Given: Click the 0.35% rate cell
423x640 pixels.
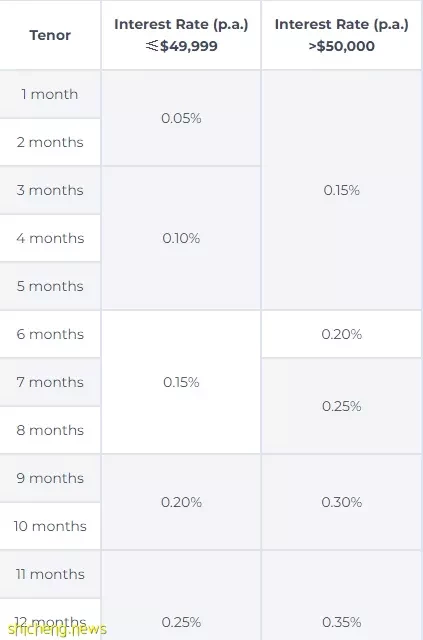Looking at the screenshot, I should coord(341,622).
